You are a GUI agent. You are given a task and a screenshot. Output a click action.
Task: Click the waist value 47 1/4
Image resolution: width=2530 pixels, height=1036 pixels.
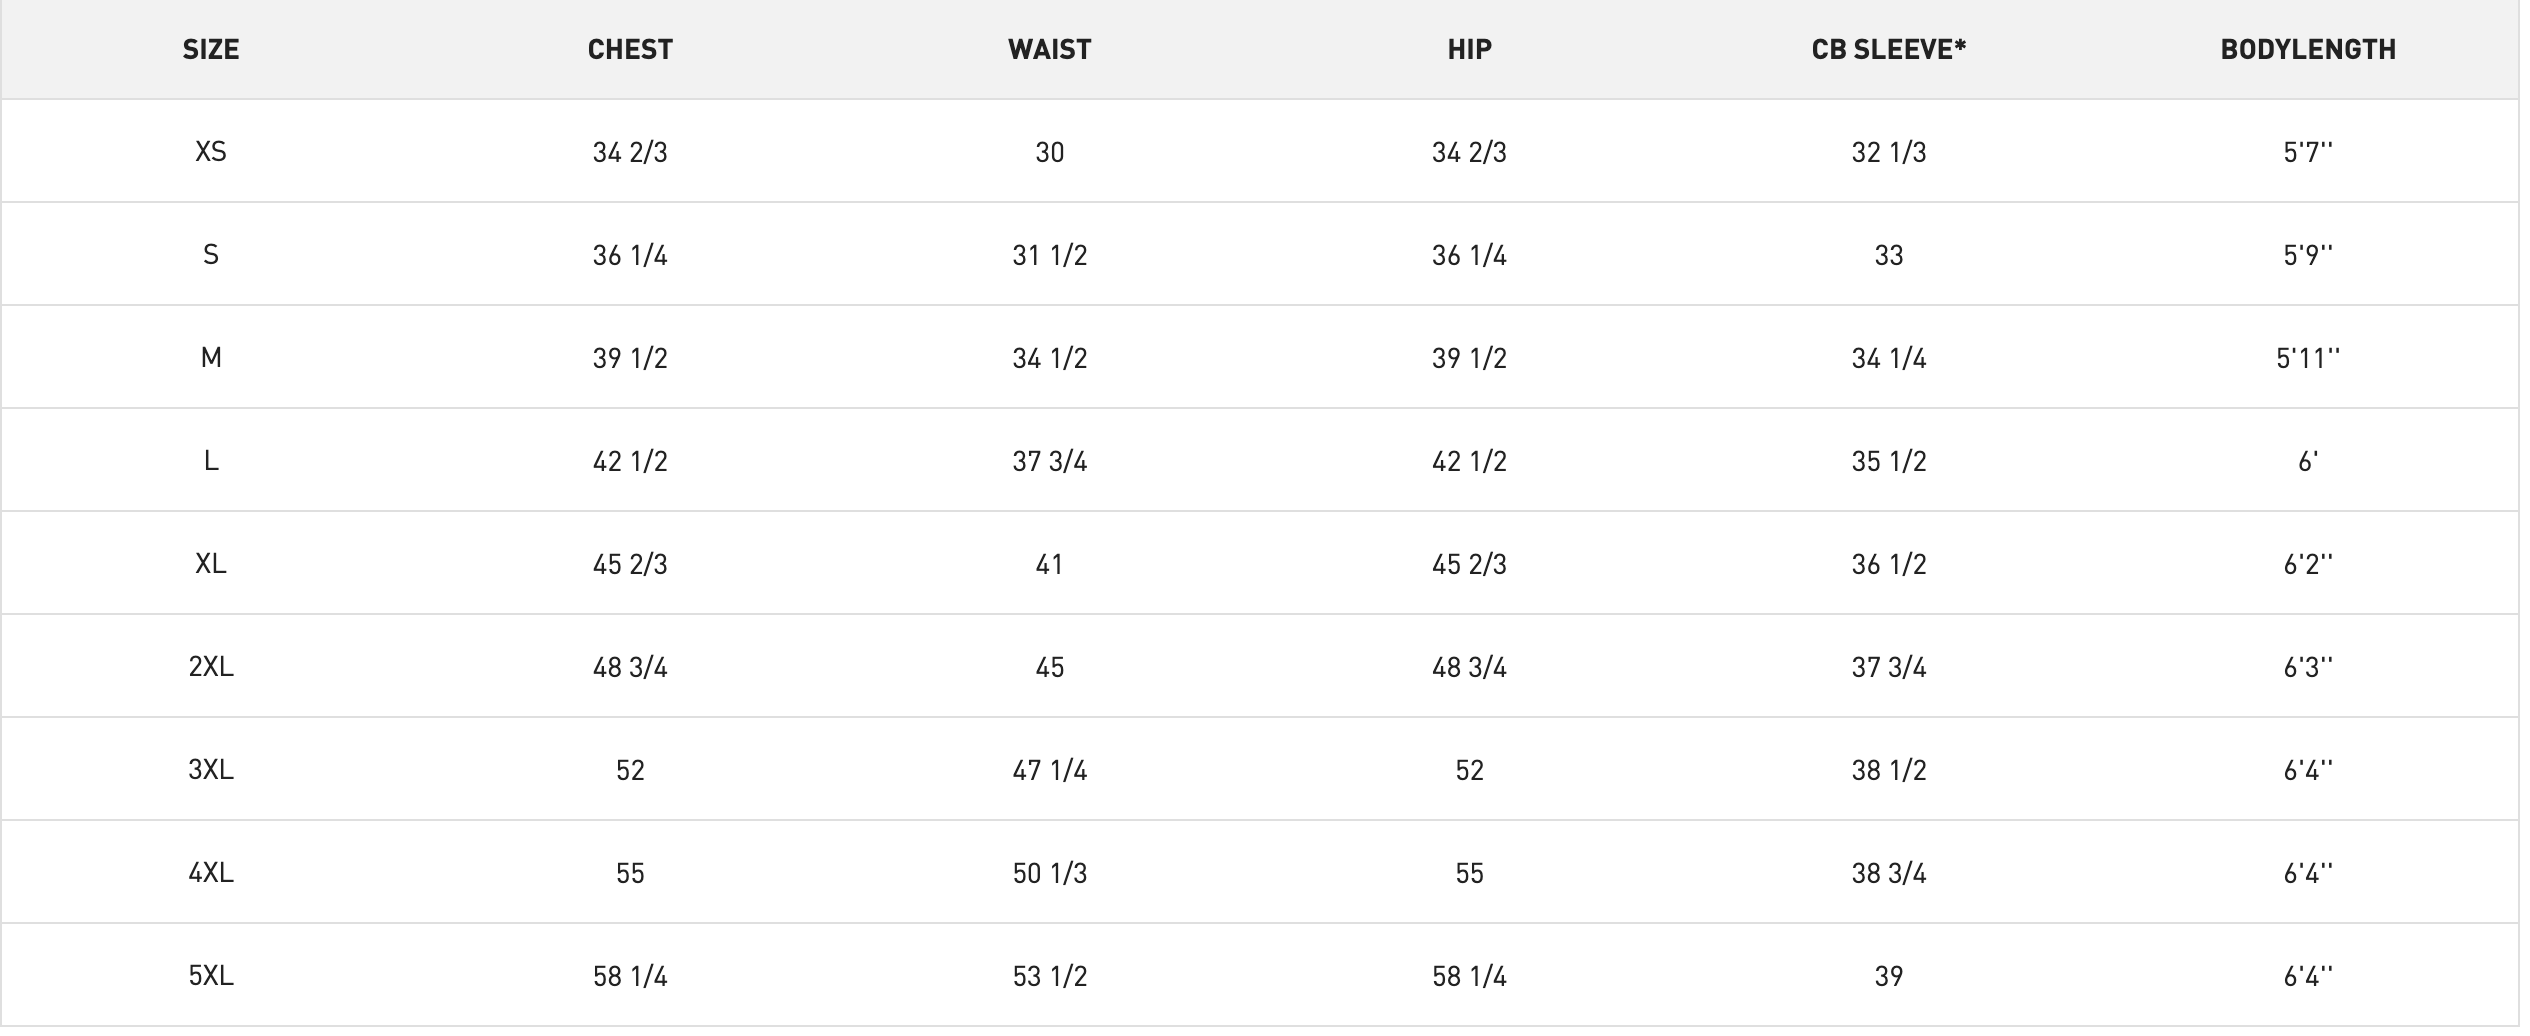pos(1049,770)
